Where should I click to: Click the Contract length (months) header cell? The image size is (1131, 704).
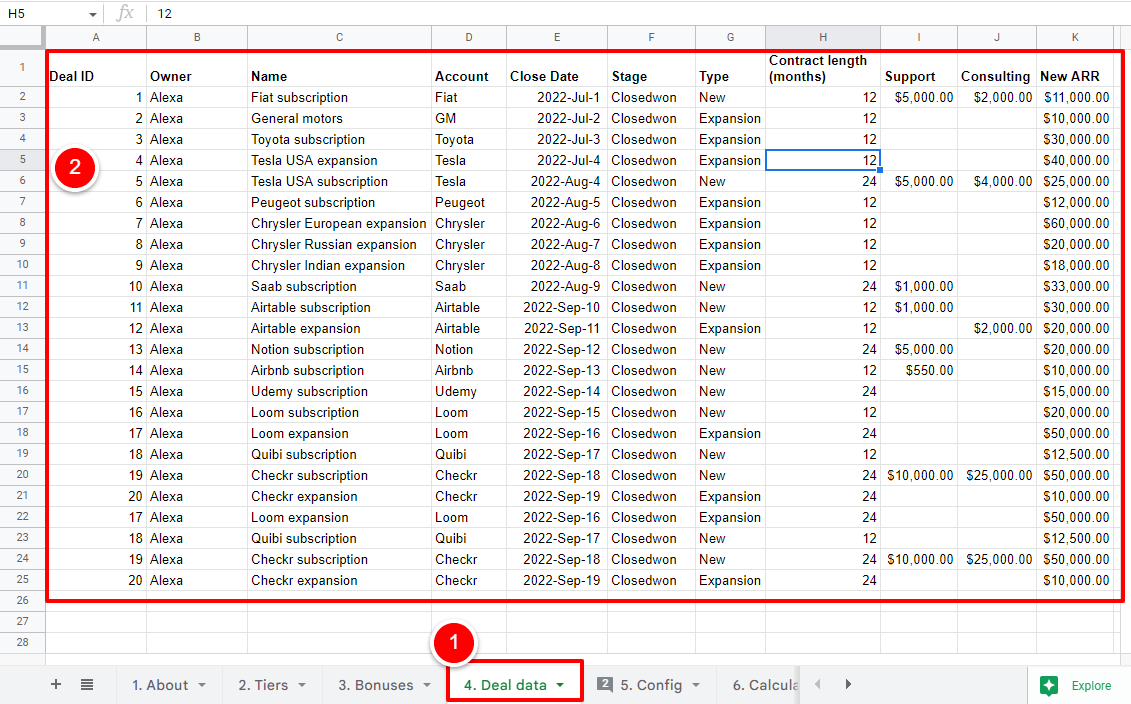pos(823,68)
